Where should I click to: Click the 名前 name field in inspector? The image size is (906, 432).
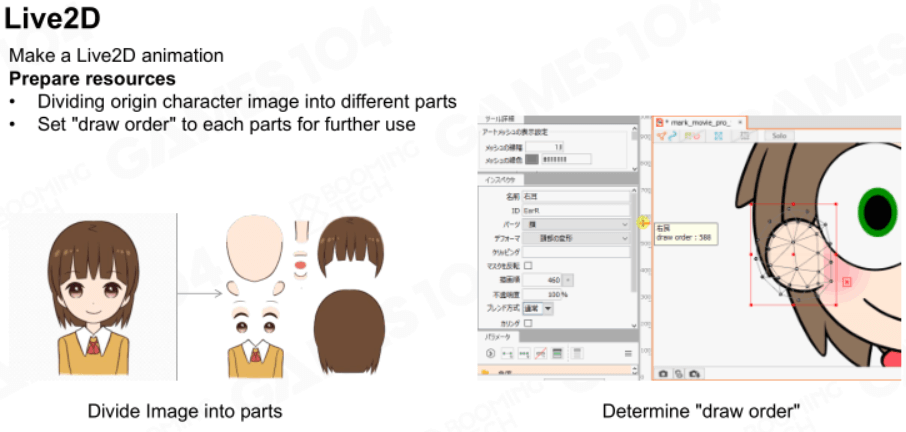[575, 197]
